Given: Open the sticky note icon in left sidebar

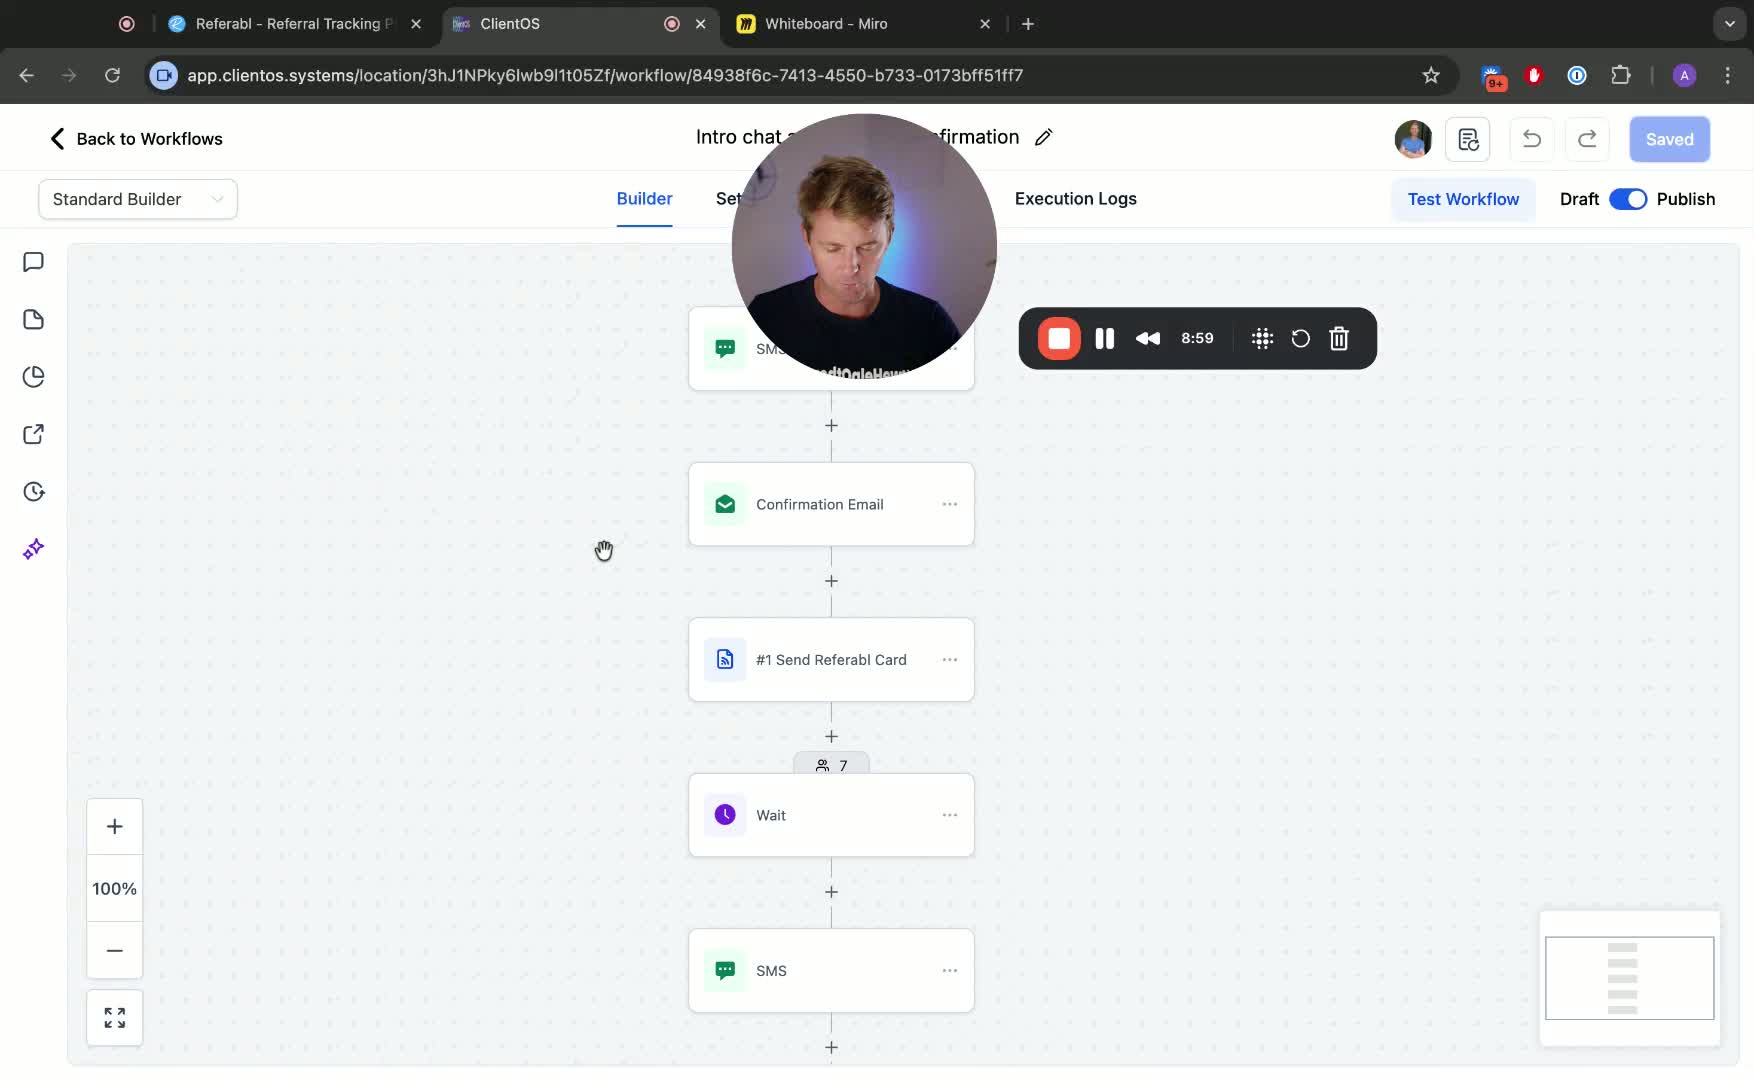Looking at the screenshot, I should pos(33,319).
